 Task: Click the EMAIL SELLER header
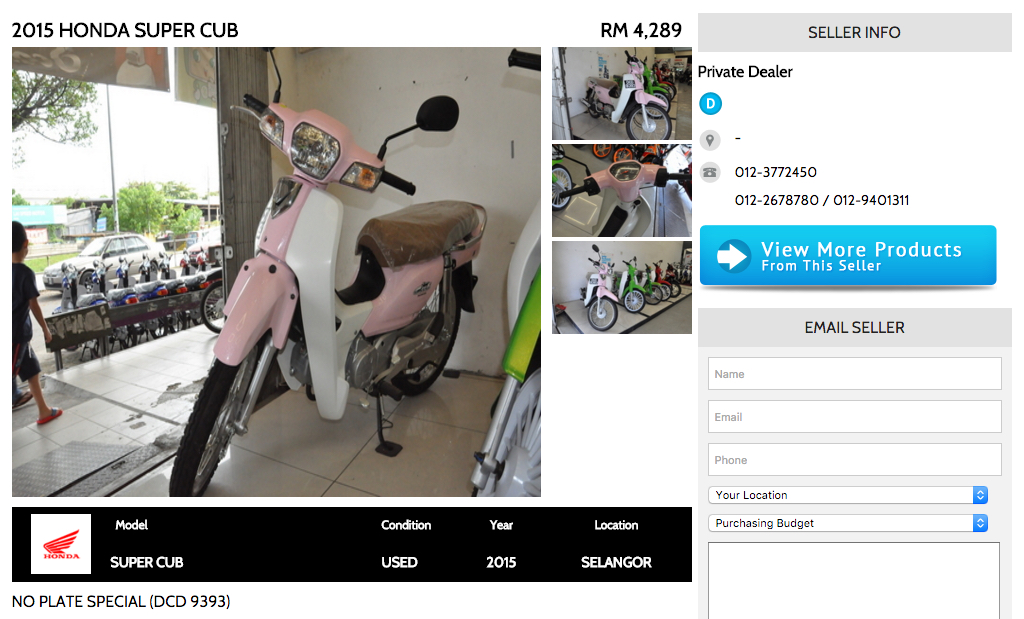854,327
